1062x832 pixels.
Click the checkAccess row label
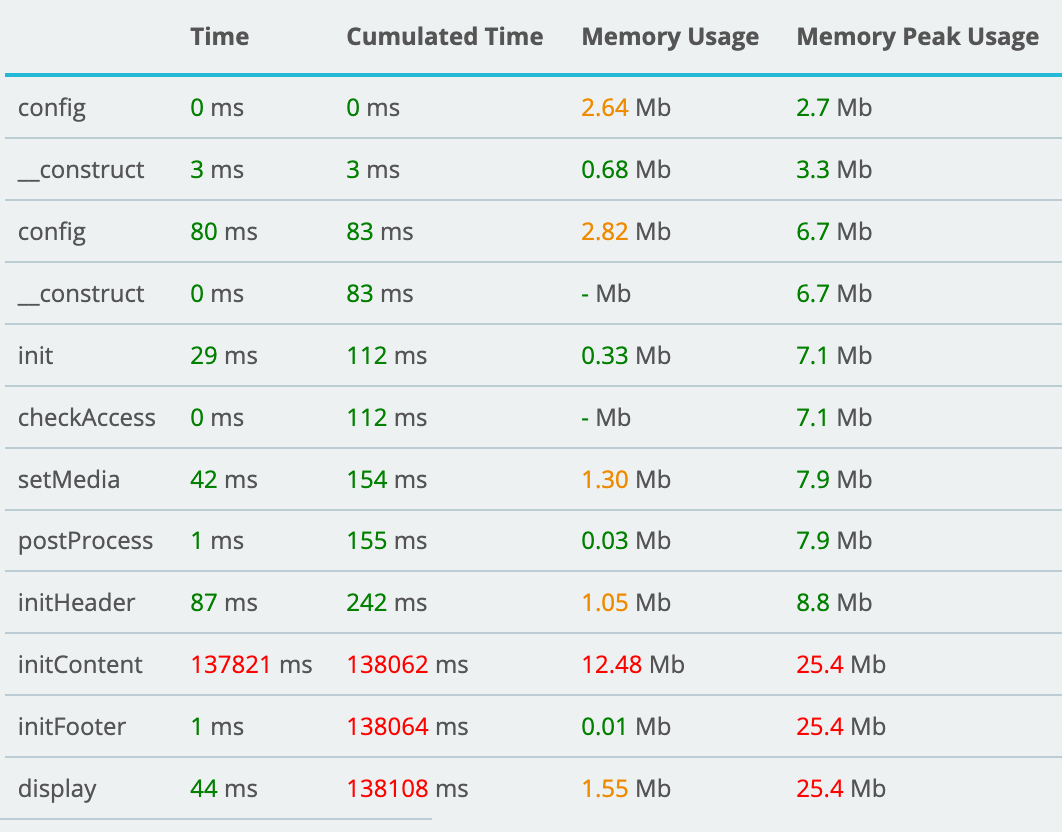87,418
